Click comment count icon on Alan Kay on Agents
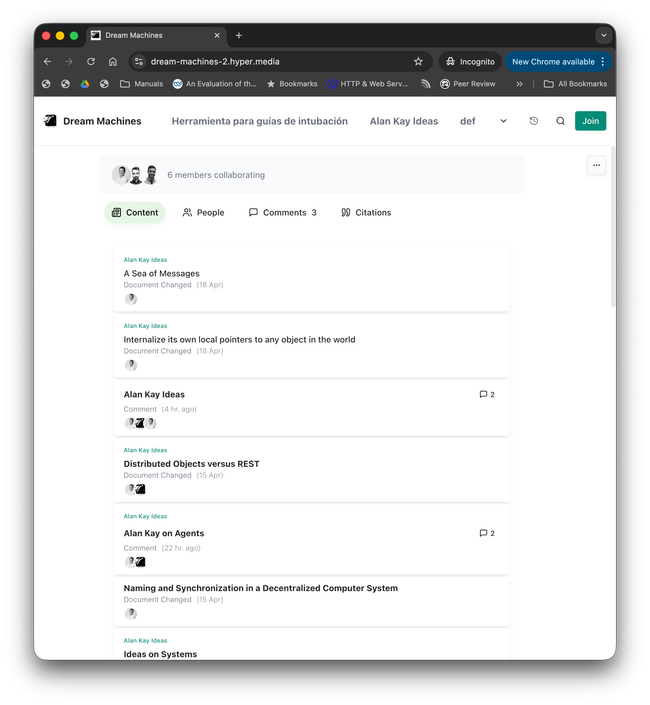This screenshot has height=705, width=650. pyautogui.click(x=484, y=533)
